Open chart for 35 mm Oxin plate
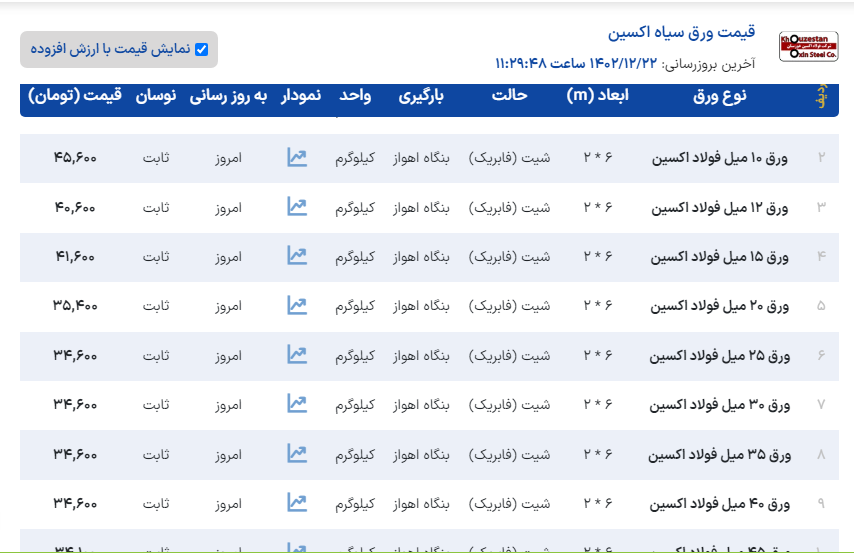 [296, 453]
